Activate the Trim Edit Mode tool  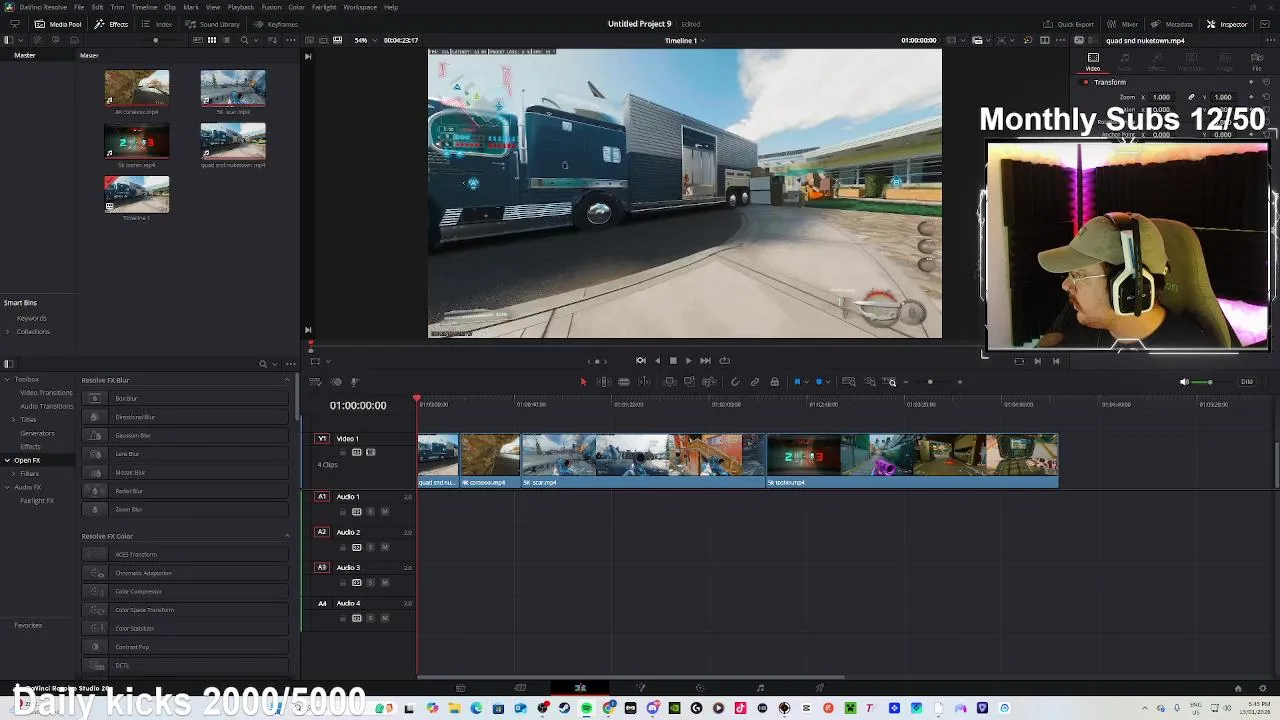pos(603,382)
